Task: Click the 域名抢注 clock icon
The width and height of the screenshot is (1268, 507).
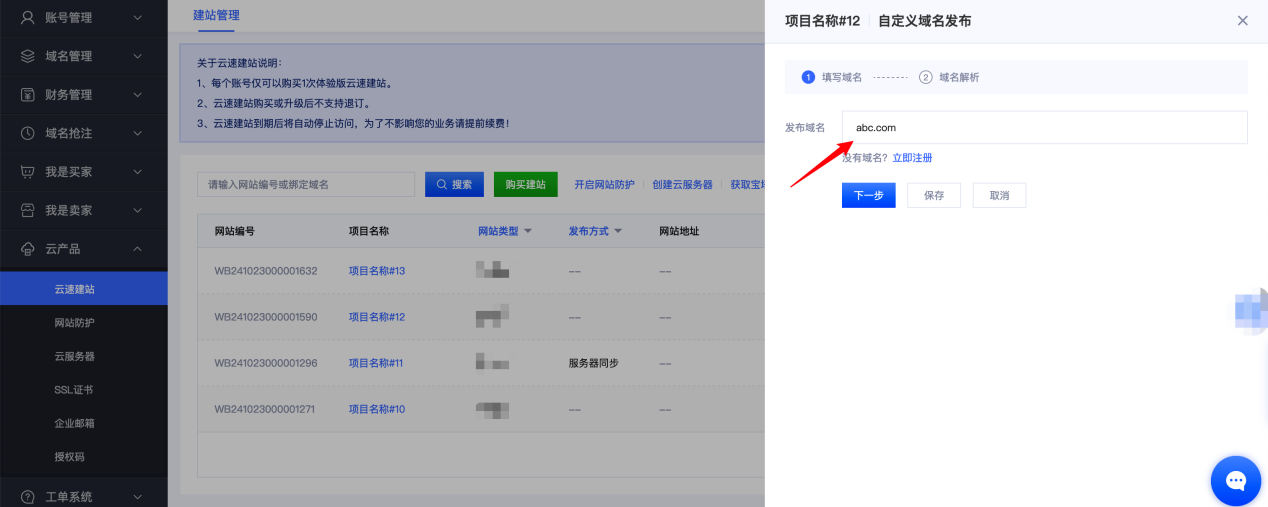Action: click(x=28, y=133)
